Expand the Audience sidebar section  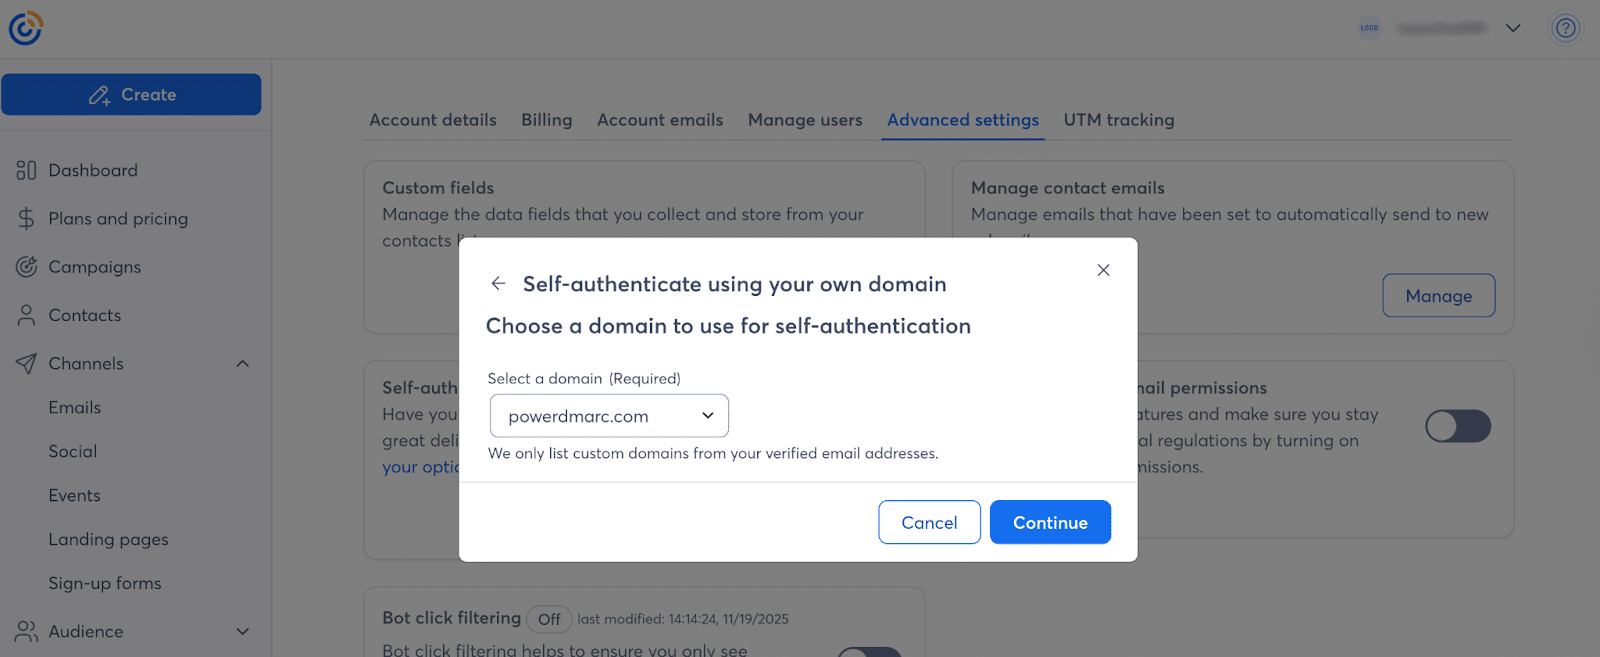click(242, 632)
